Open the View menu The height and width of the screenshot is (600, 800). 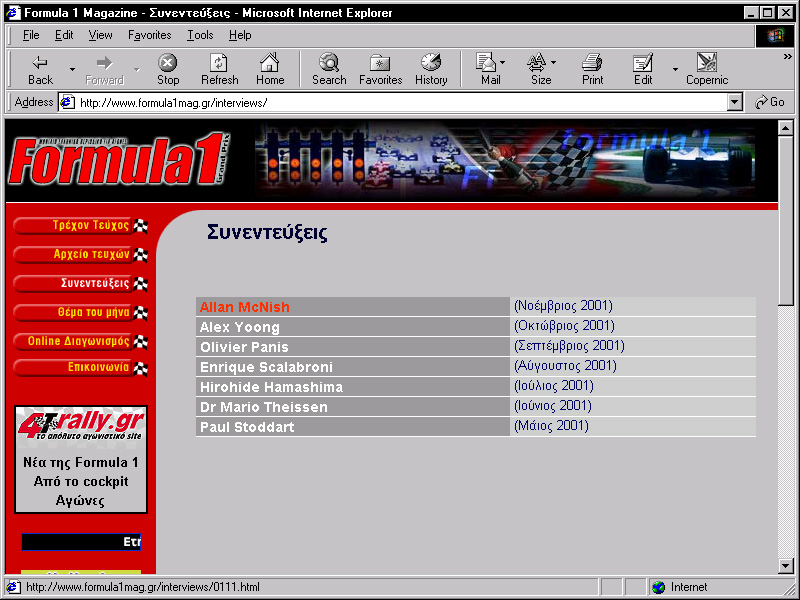[x=100, y=35]
